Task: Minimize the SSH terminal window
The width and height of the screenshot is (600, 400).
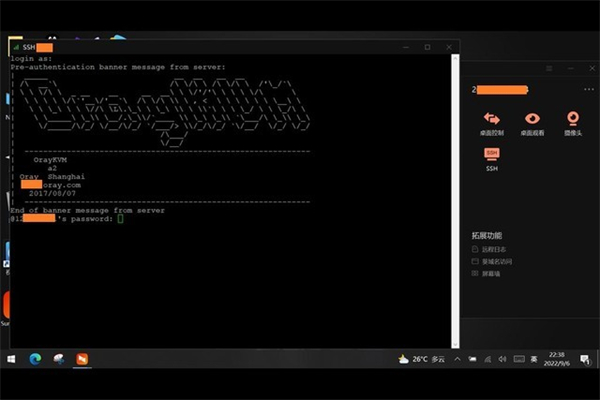Action: tap(403, 47)
